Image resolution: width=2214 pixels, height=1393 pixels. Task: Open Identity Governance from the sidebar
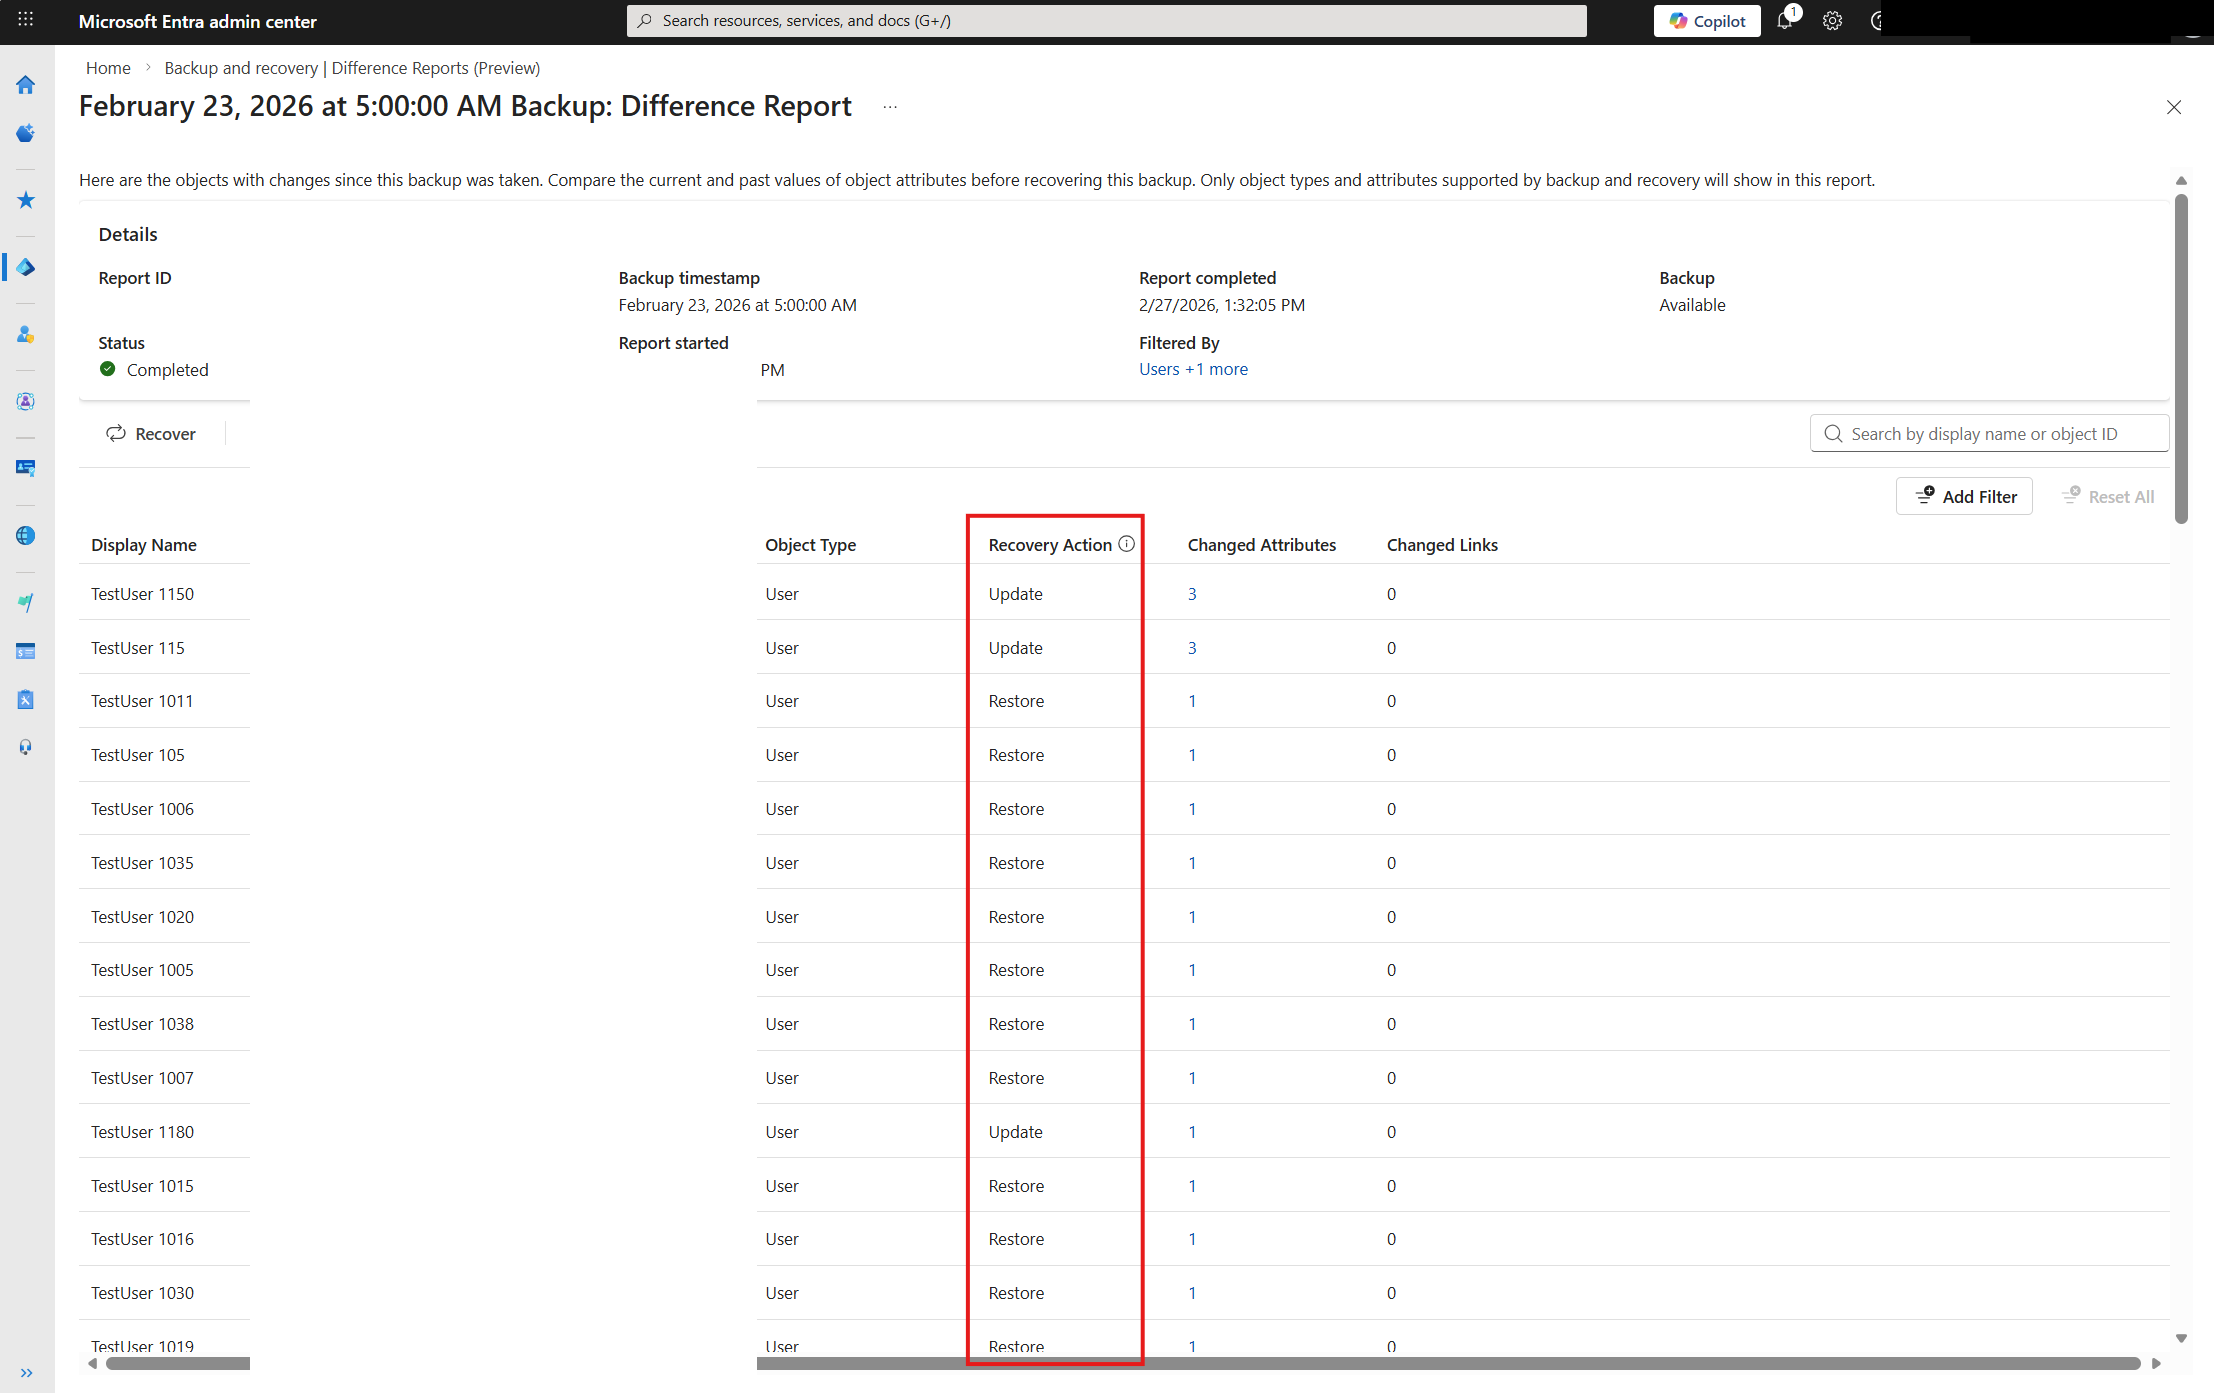25,401
